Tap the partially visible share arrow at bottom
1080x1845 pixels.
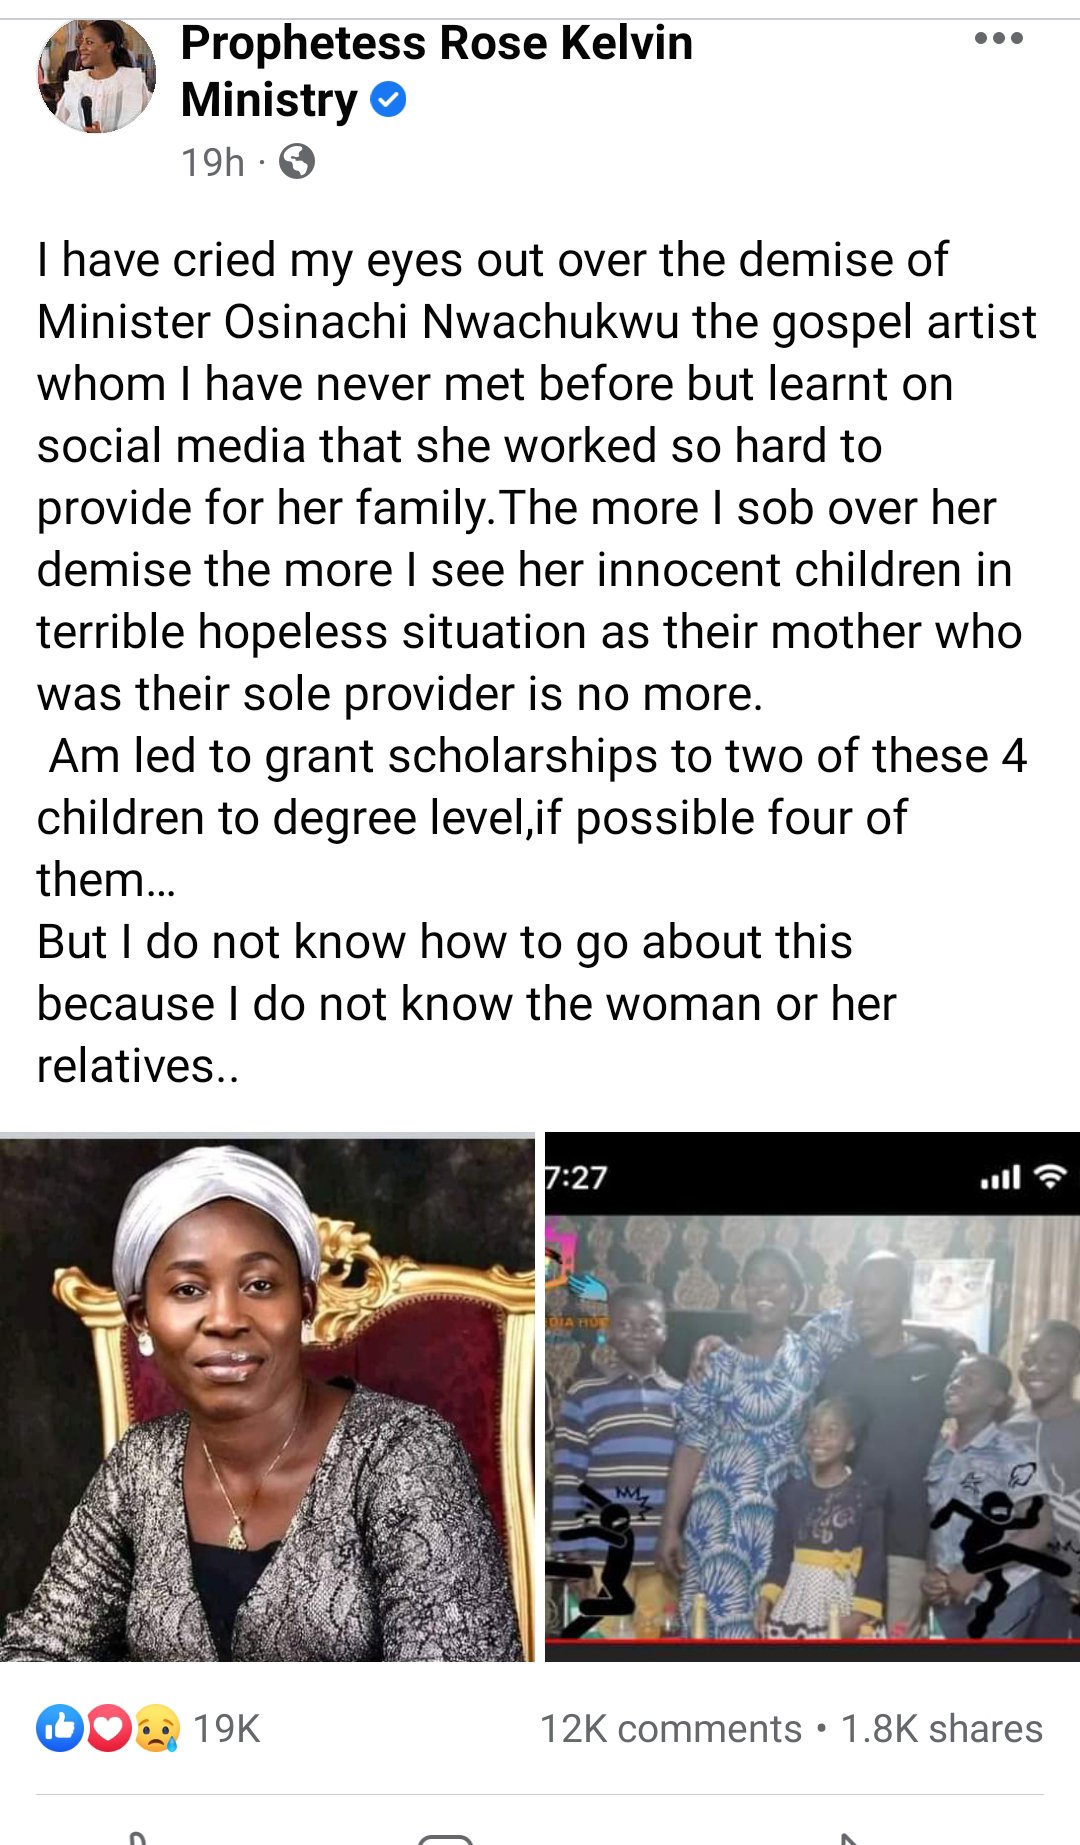[x=848, y=1838]
